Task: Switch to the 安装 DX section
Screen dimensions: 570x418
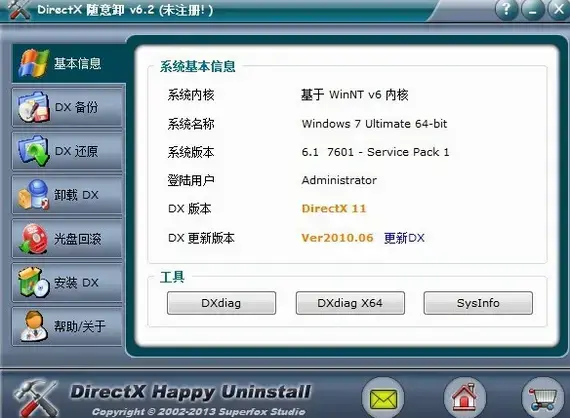Action: point(67,282)
